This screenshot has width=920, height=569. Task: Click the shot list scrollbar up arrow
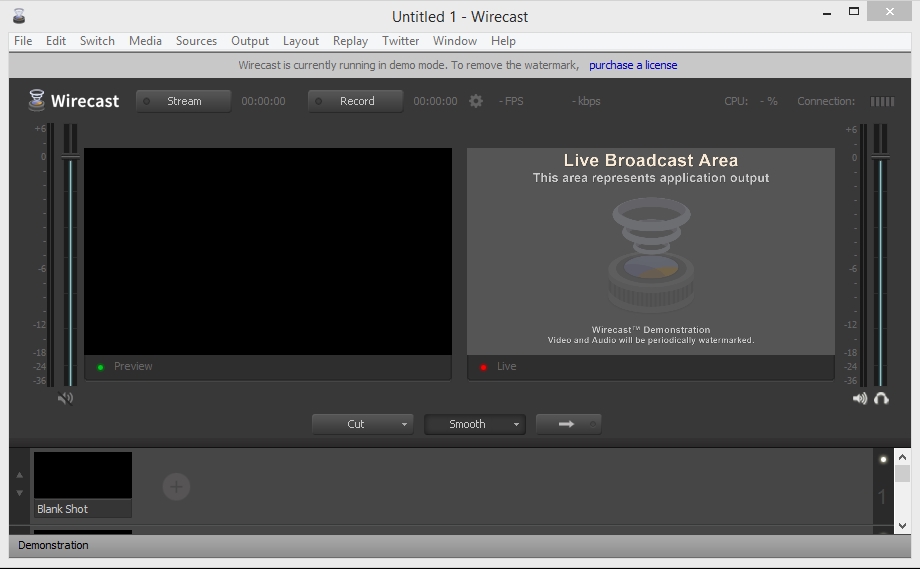(903, 457)
